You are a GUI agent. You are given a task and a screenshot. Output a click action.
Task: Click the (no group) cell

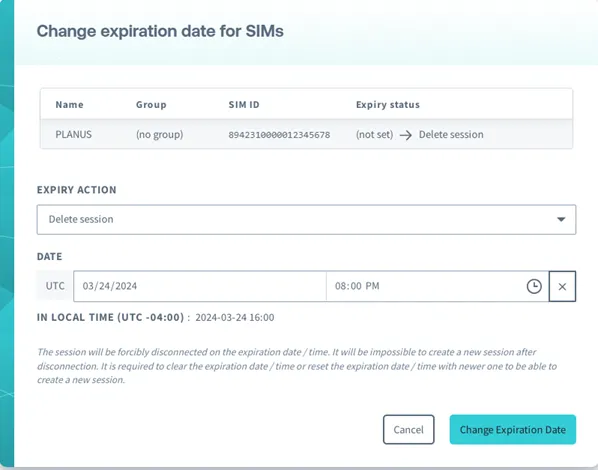click(x=159, y=135)
